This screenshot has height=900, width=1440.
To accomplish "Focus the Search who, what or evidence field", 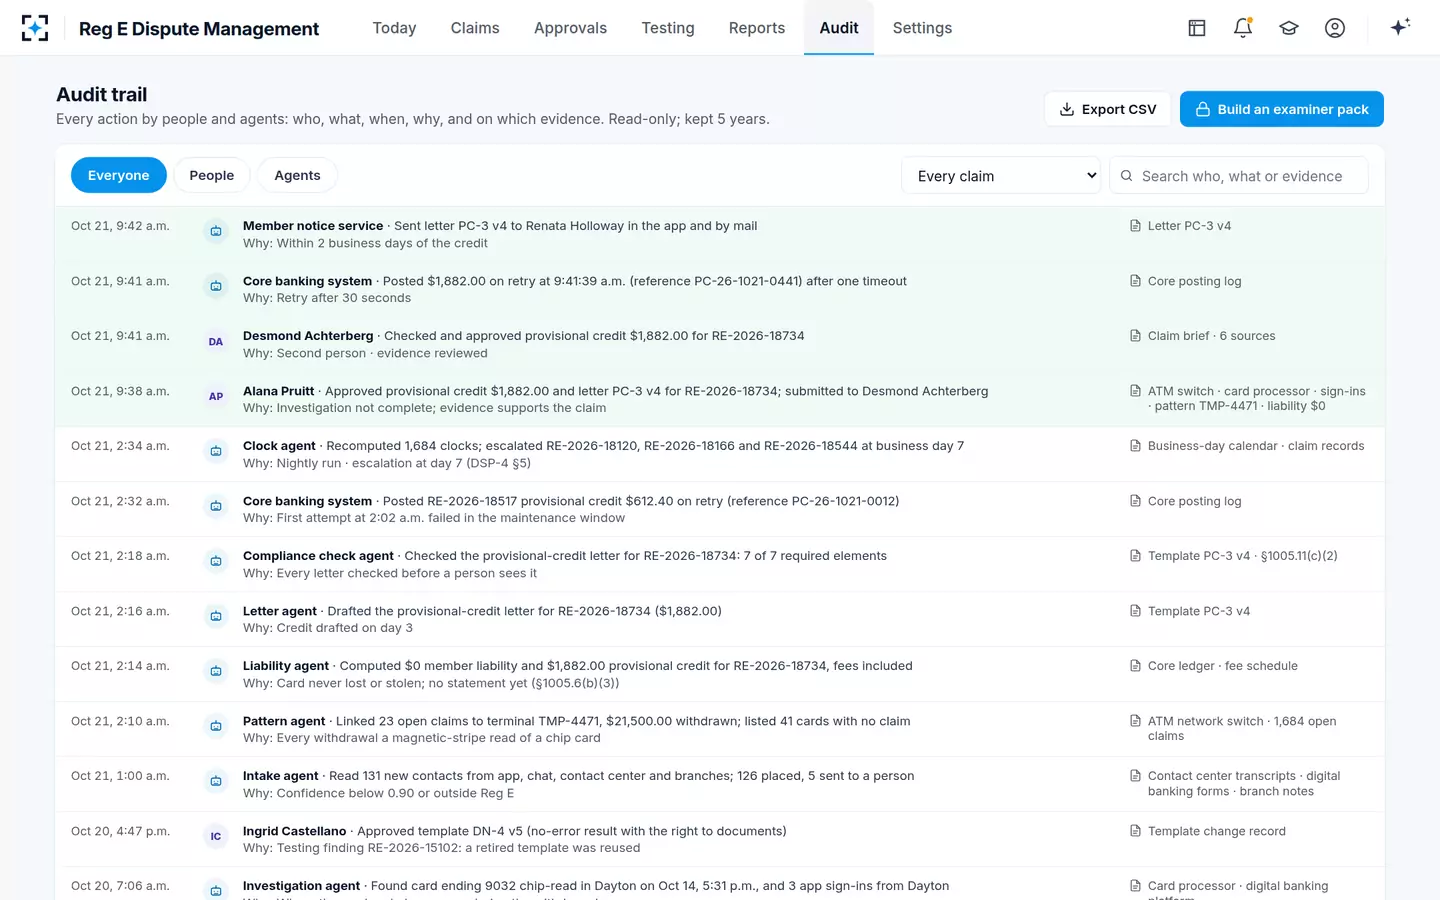I will pos(1239,176).
